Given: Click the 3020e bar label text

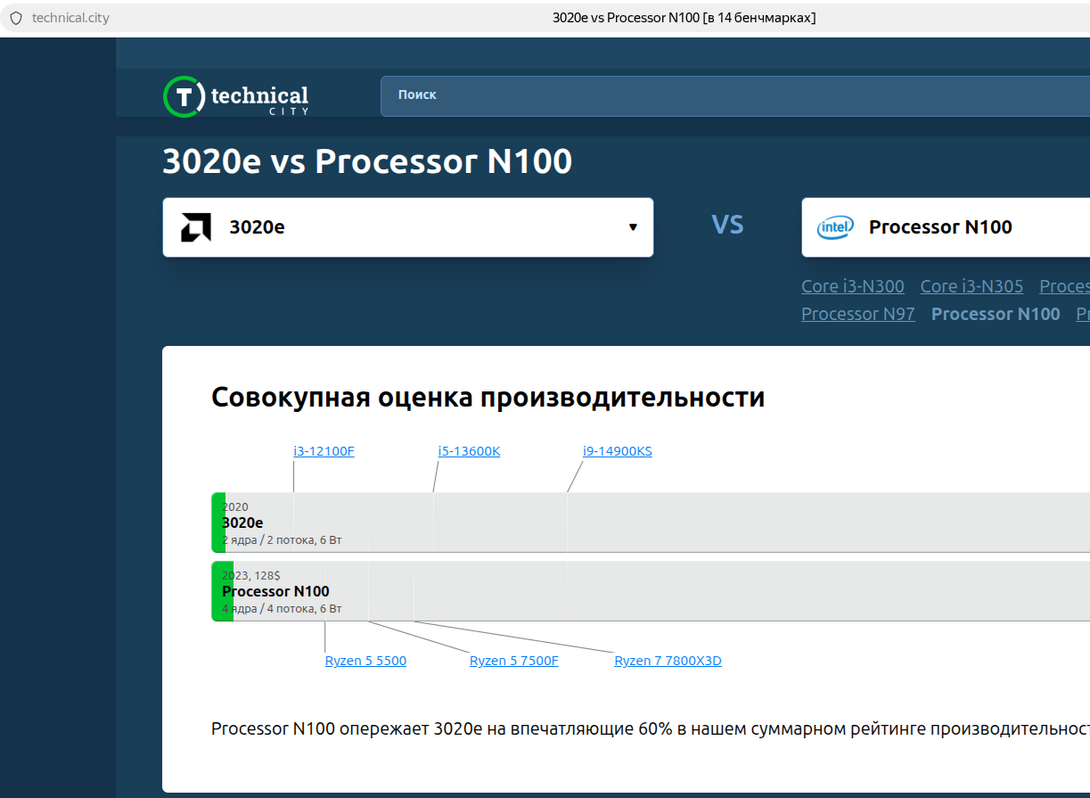Looking at the screenshot, I should pos(243,523).
